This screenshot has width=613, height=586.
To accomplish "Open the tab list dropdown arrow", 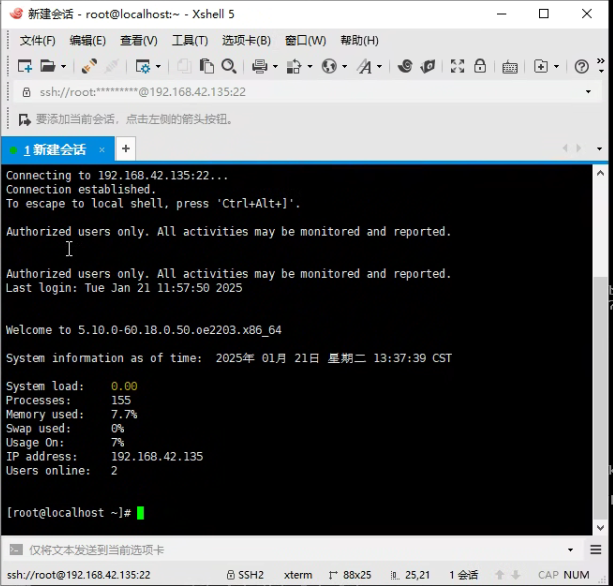I will point(599,149).
